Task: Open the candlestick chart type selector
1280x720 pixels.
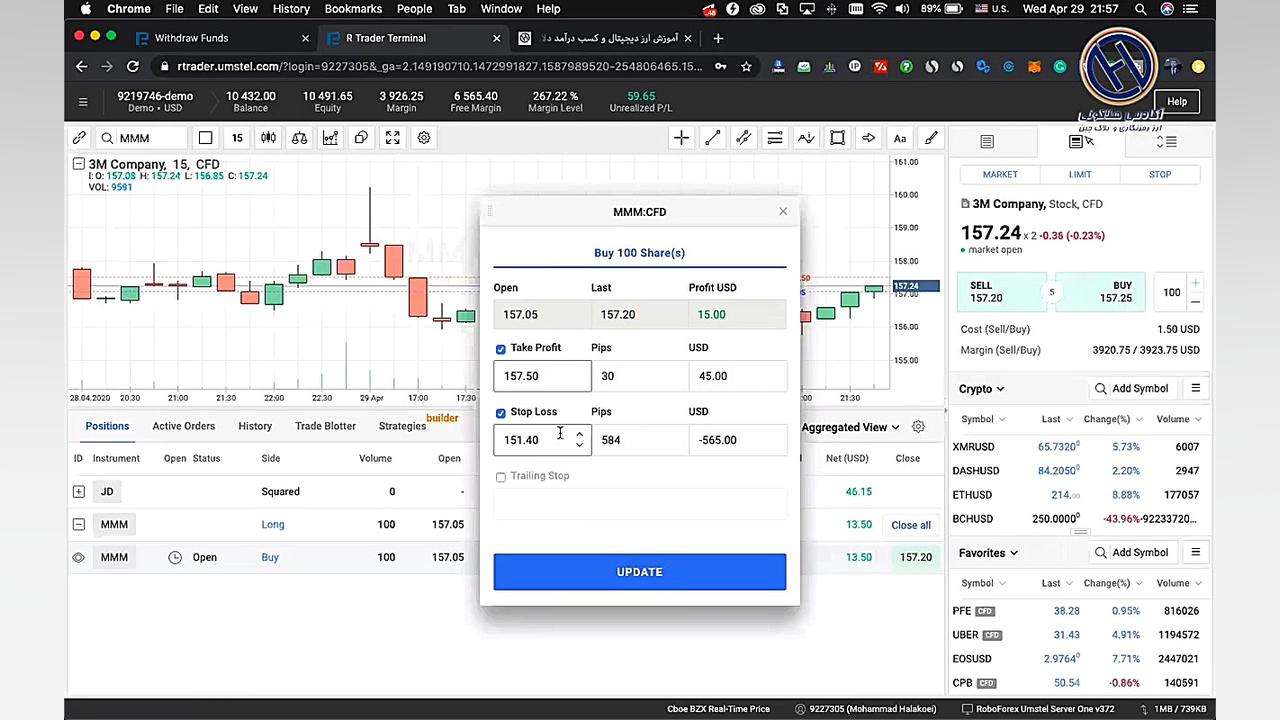Action: coord(268,138)
